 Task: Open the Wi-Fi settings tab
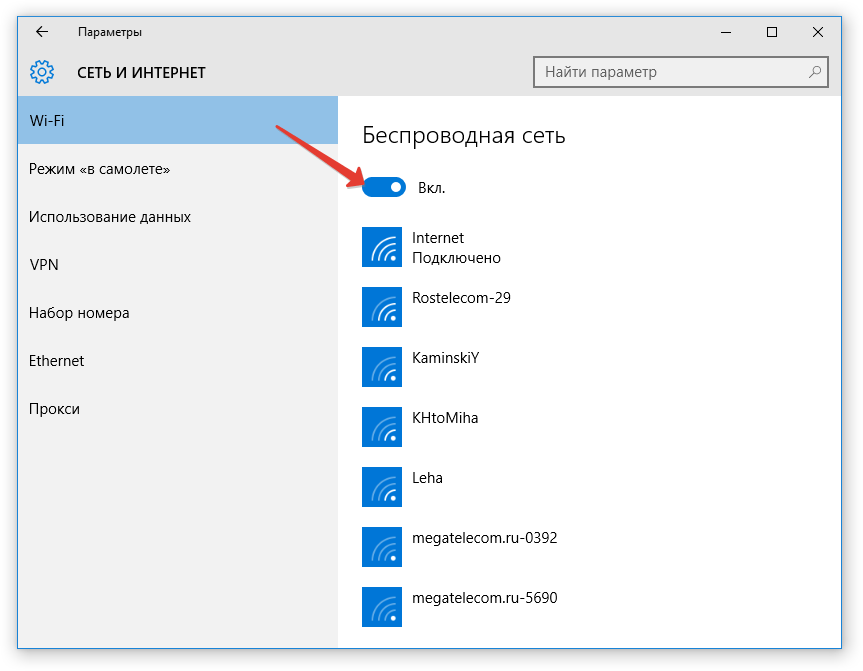pyautogui.click(x=178, y=121)
